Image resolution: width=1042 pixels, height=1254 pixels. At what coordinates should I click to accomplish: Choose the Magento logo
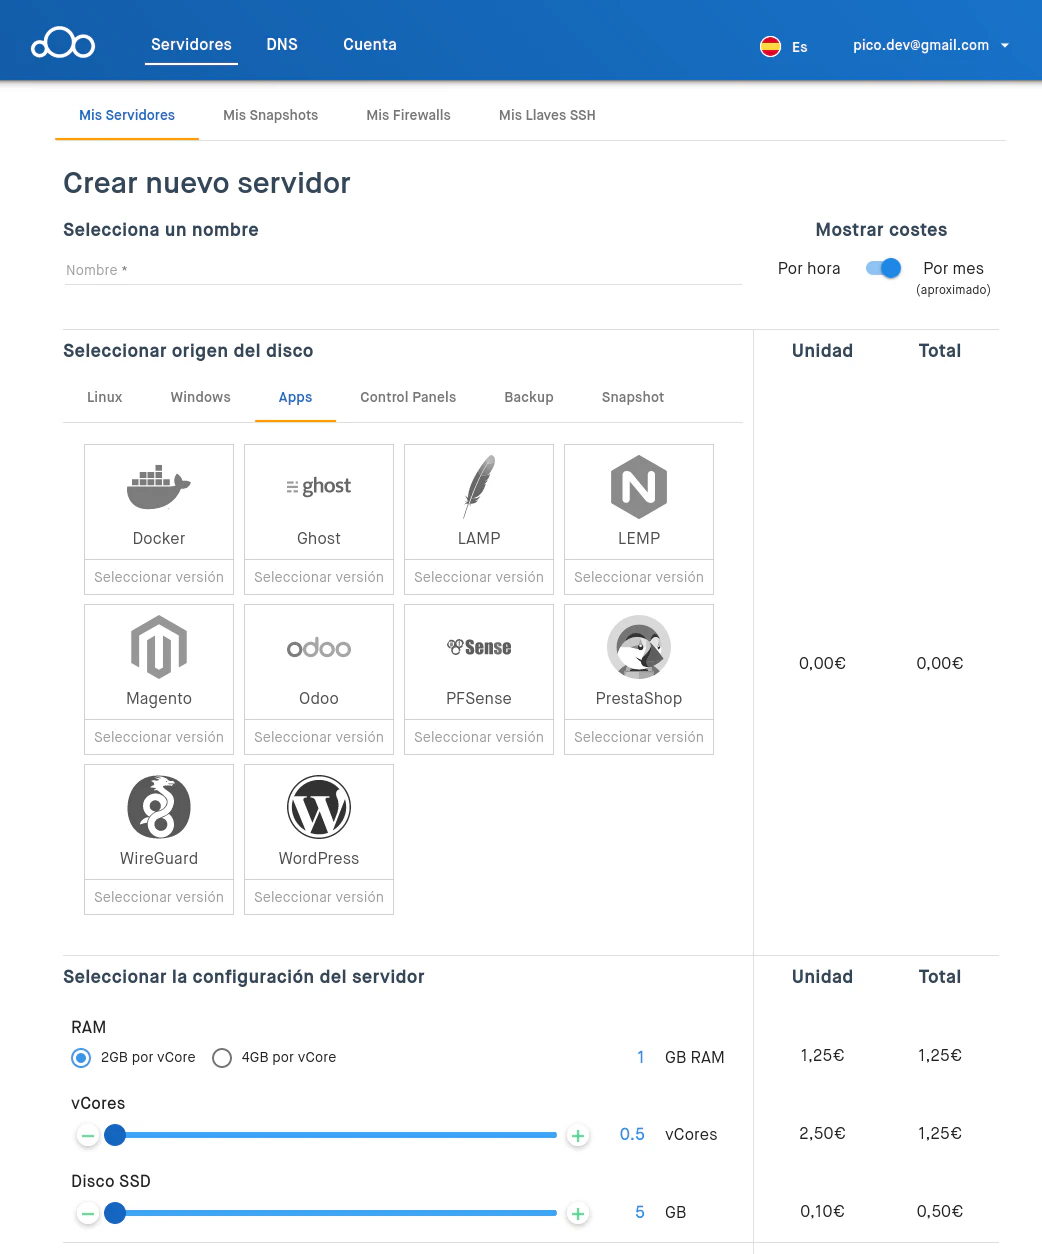[159, 647]
